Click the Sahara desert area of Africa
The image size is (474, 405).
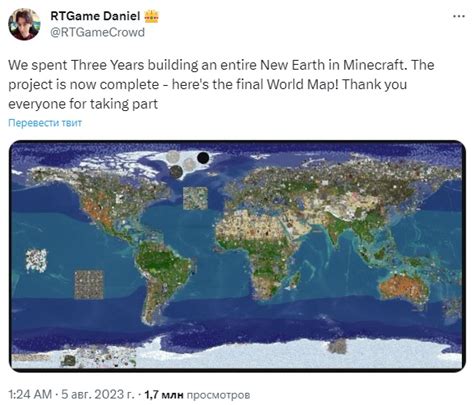tap(253, 228)
